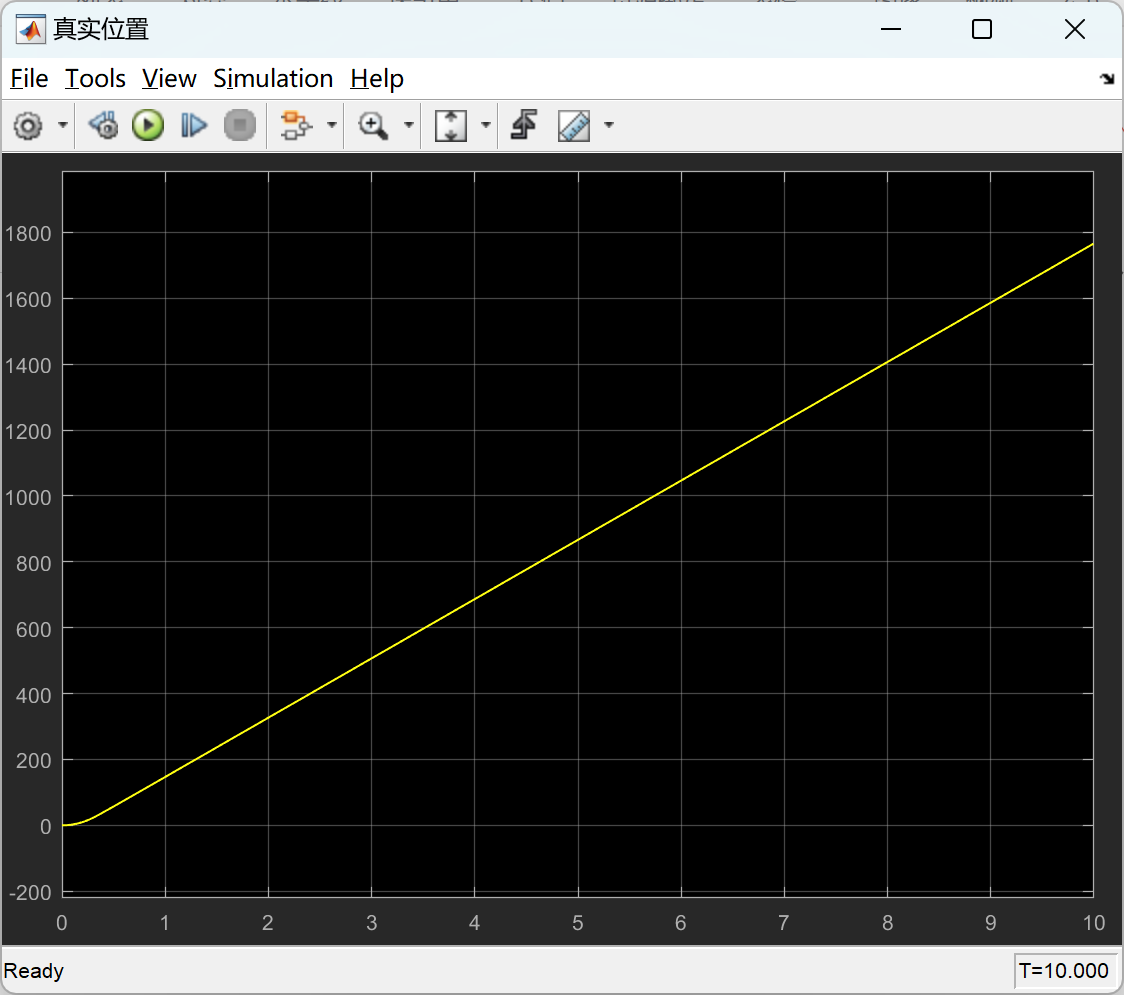Screen dimensions: 1124x995
Task: Expand the Zoom tool dropdown arrow
Action: click(x=409, y=125)
